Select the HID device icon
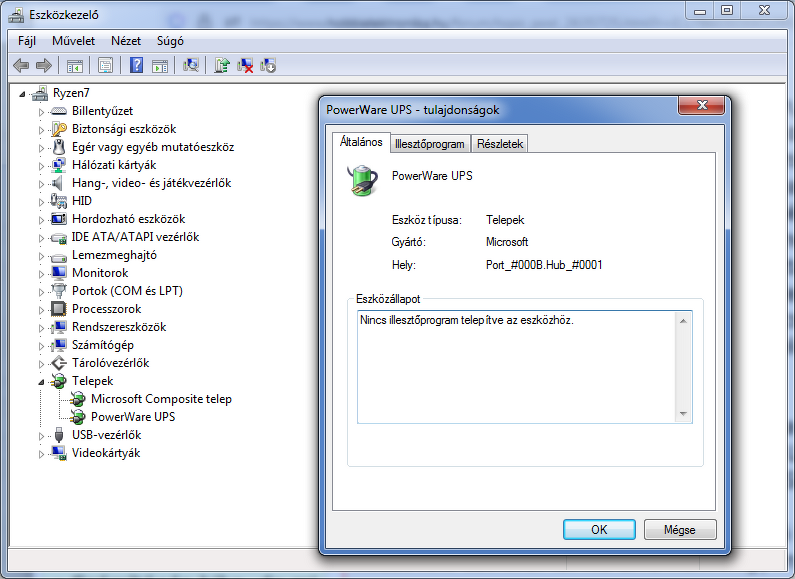 (59, 201)
